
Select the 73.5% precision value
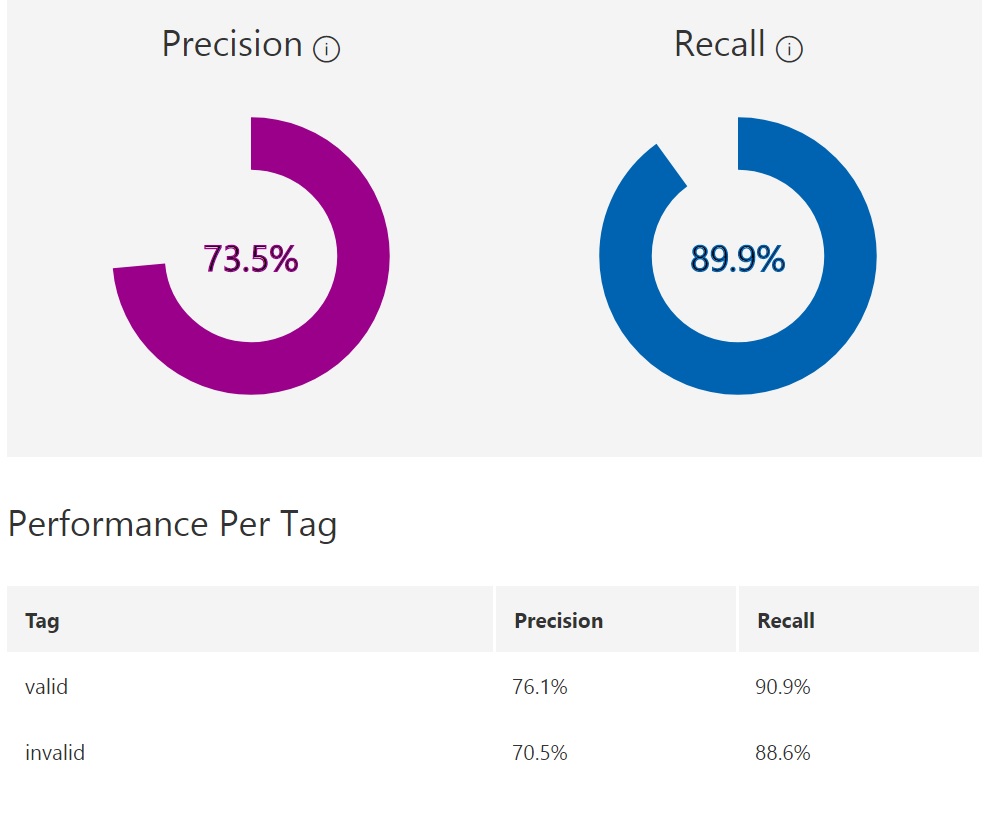tap(250, 259)
